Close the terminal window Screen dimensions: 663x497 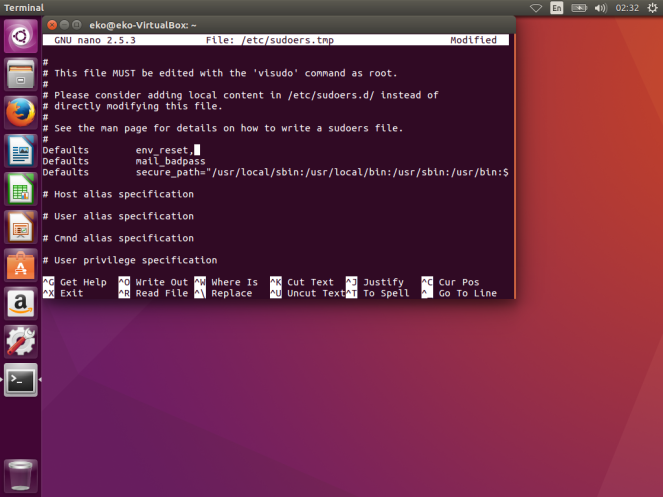[x=52, y=25]
